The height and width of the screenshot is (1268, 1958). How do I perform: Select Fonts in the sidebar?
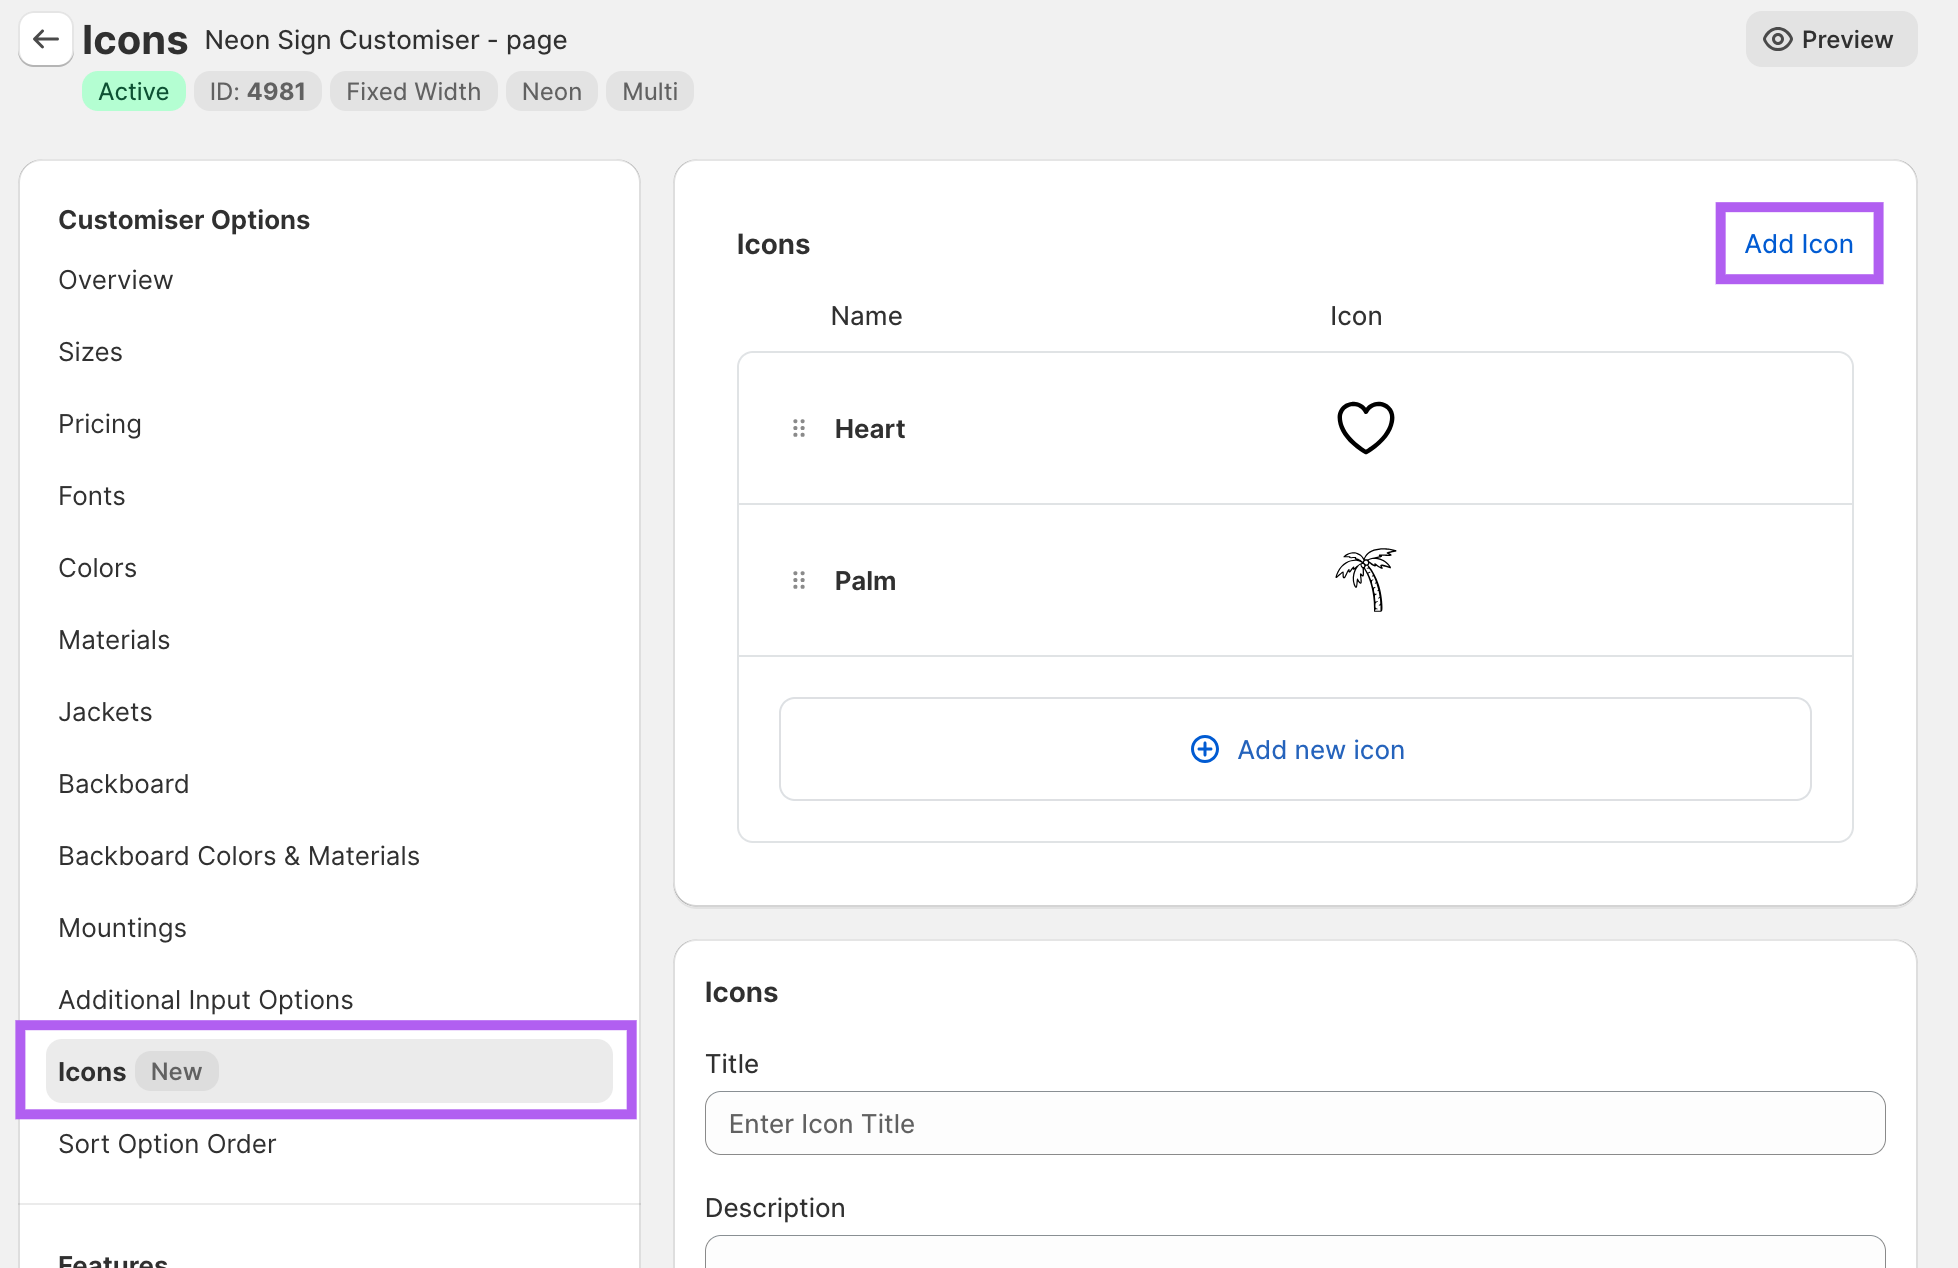pos(92,496)
